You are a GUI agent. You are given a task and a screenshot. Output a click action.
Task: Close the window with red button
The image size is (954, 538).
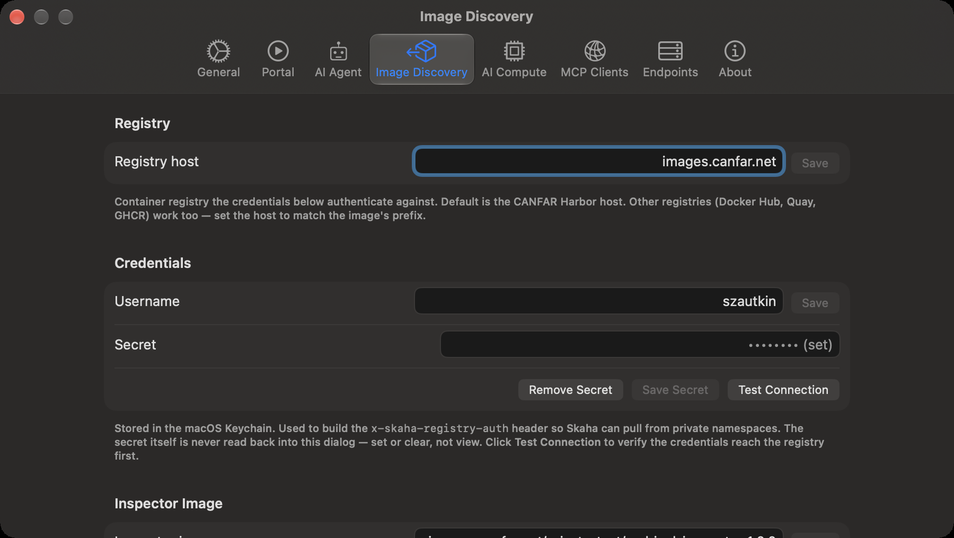tap(17, 17)
